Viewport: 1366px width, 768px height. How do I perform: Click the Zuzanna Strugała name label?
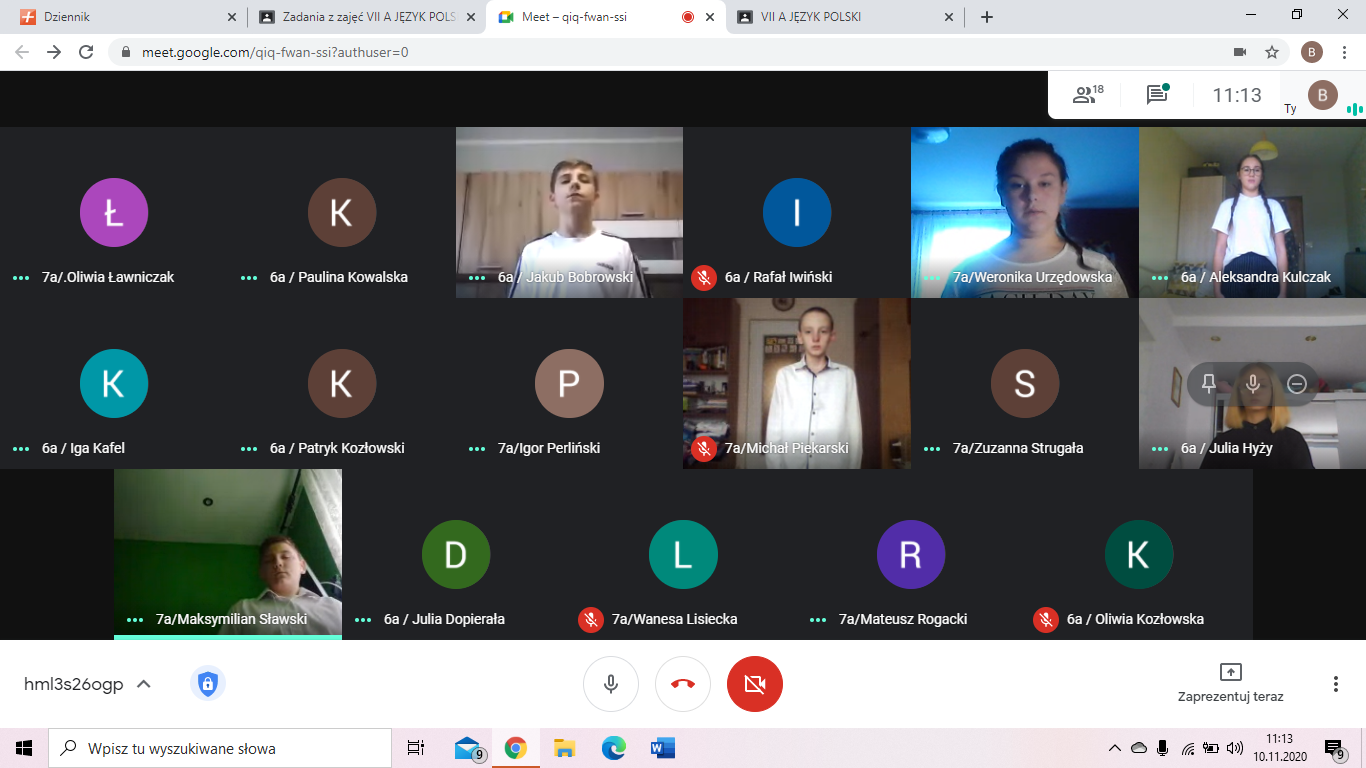click(1018, 448)
